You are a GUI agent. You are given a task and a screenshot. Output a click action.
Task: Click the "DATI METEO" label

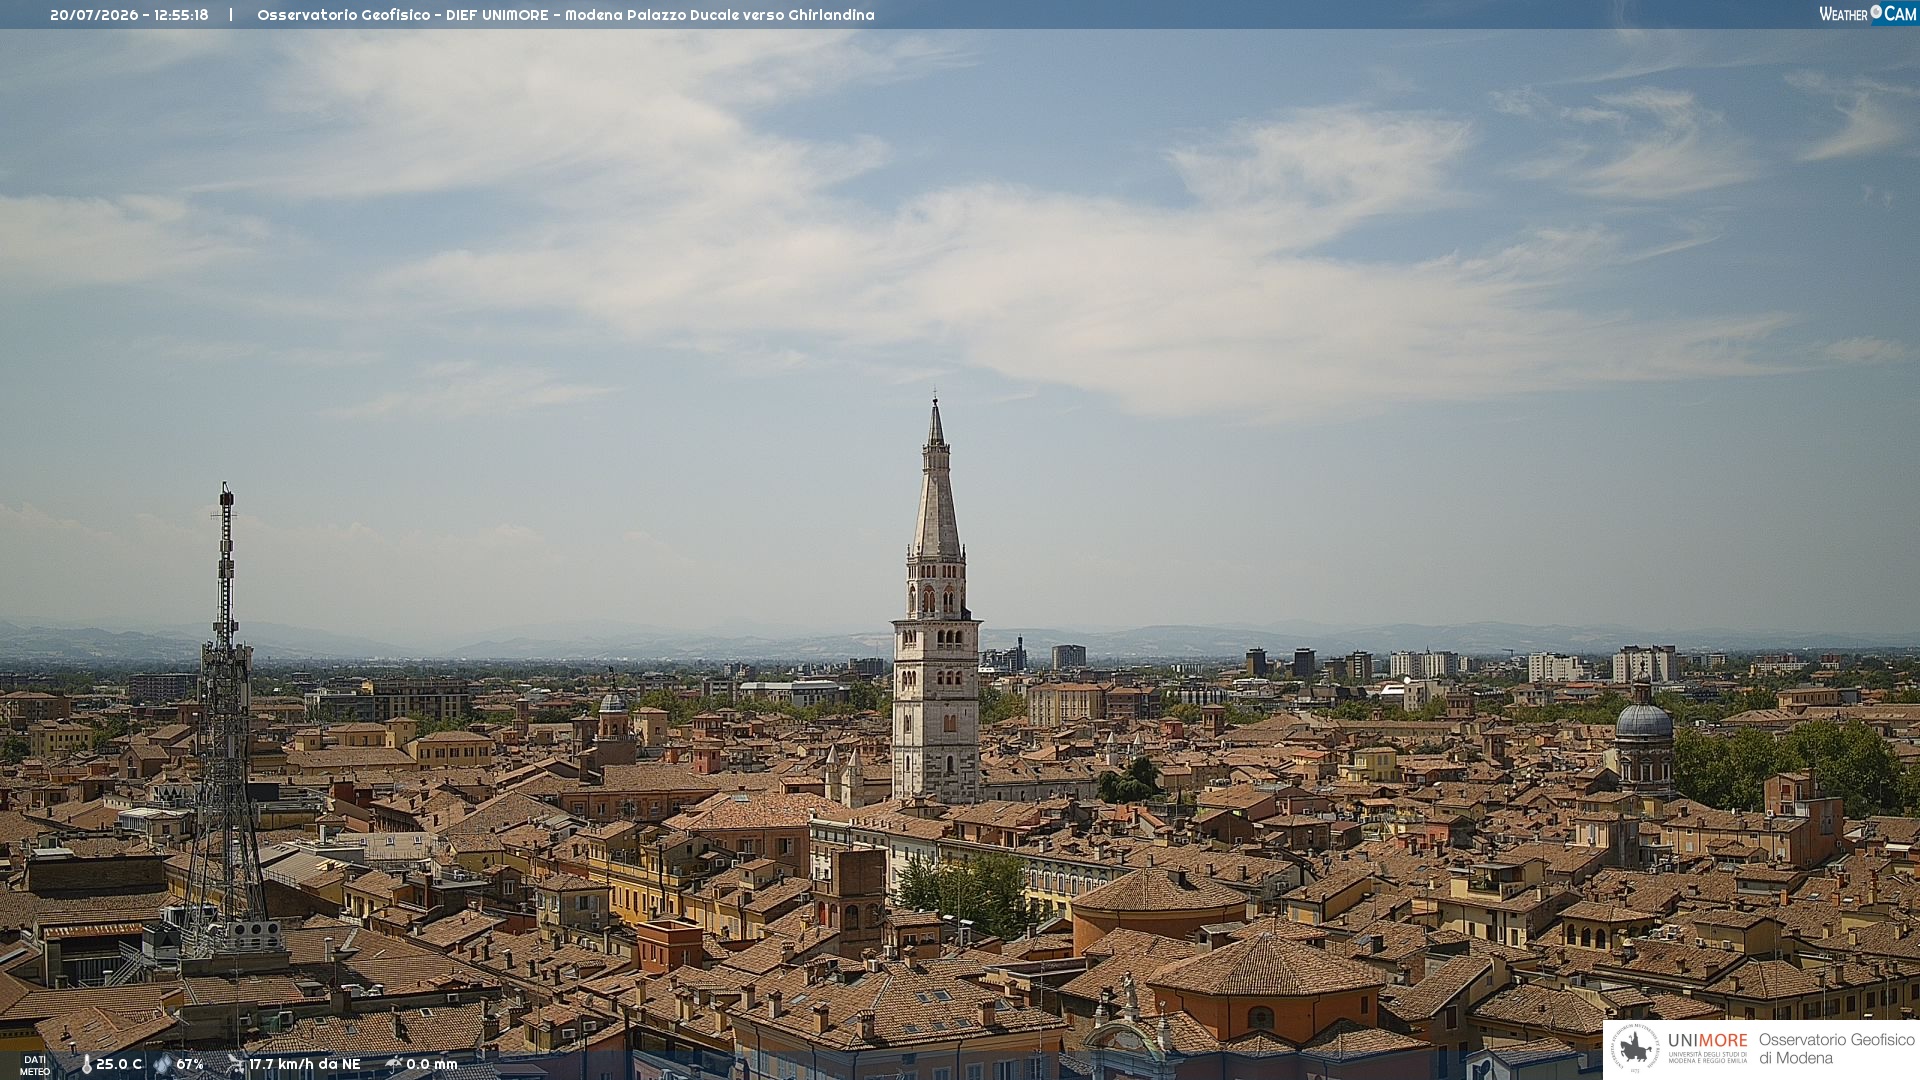35,1066
